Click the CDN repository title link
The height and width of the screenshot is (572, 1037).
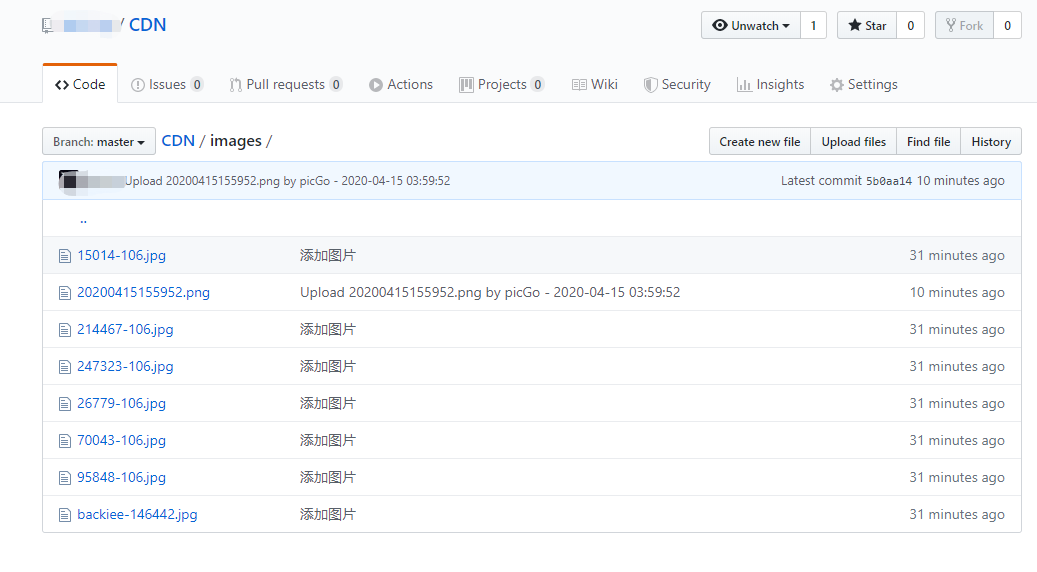[x=147, y=25]
